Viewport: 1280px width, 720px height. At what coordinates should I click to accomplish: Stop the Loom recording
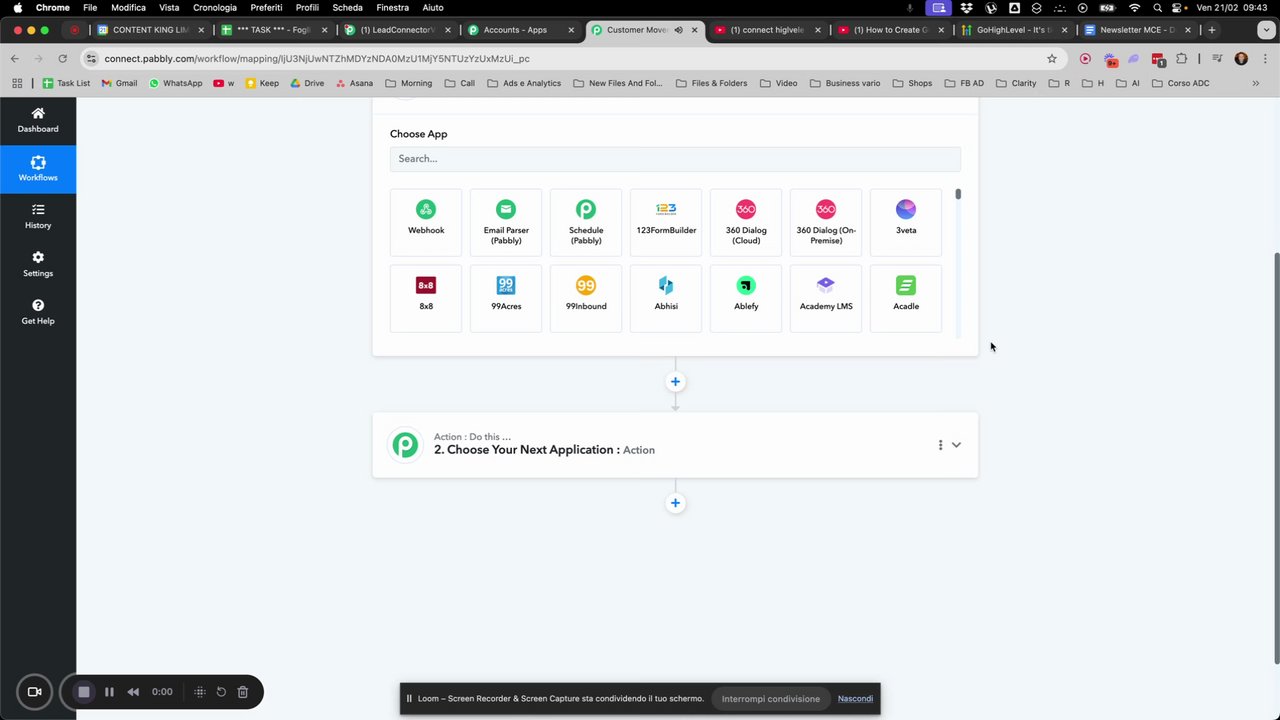point(84,692)
